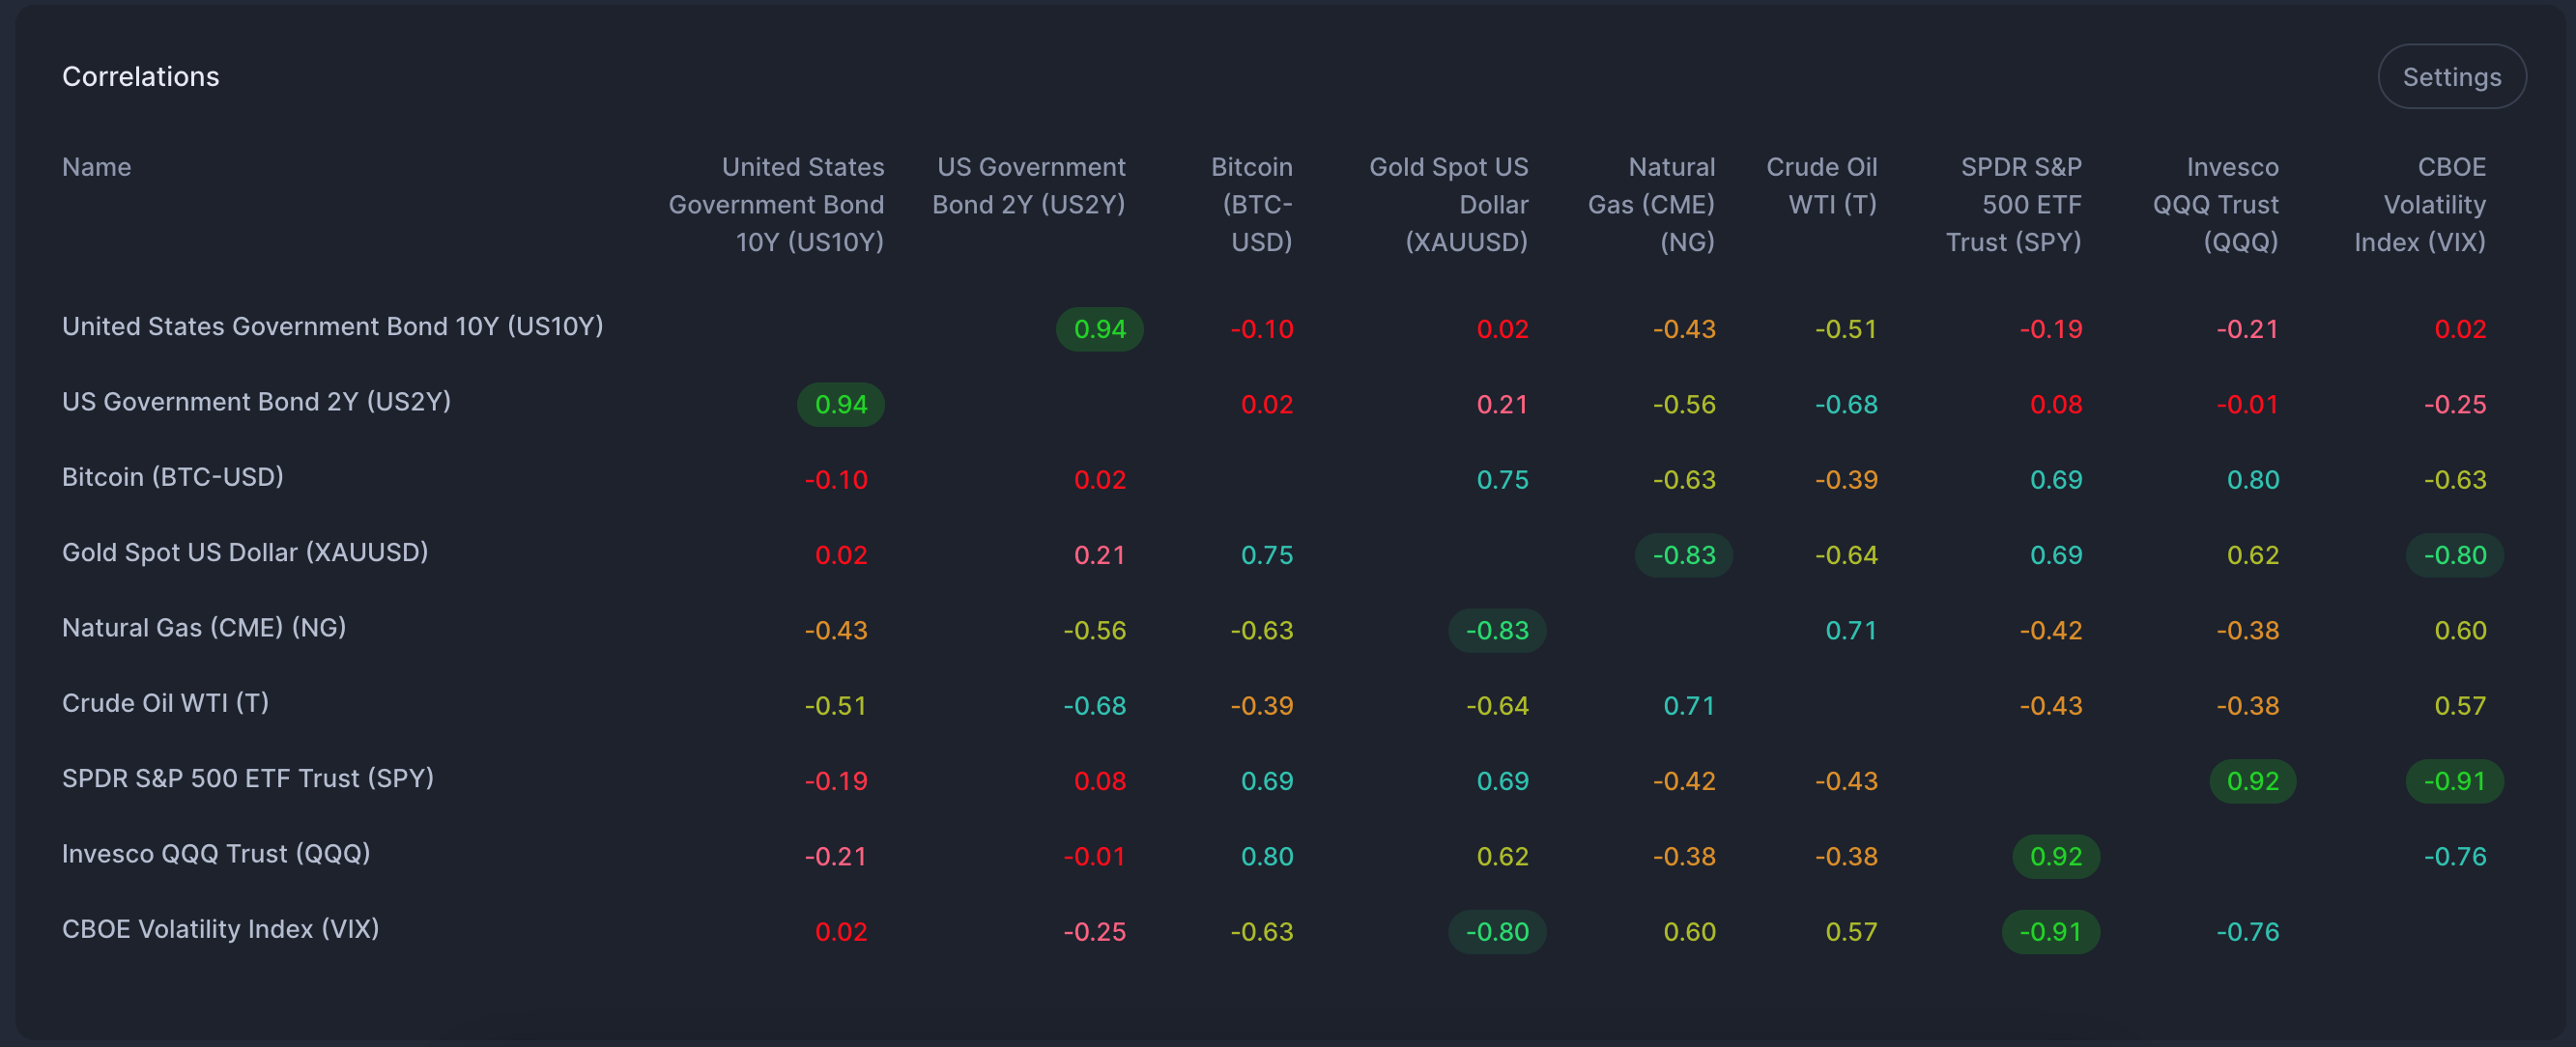This screenshot has width=2576, height=1047.
Task: Click 0.60 in the VIX row
Action: (x=1689, y=932)
